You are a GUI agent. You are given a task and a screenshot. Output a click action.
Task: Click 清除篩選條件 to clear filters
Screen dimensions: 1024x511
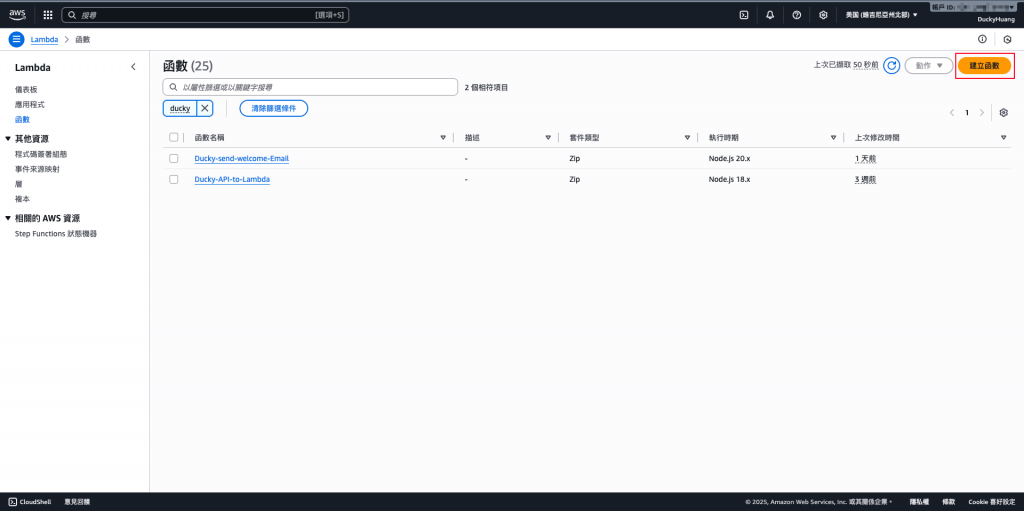[274, 108]
